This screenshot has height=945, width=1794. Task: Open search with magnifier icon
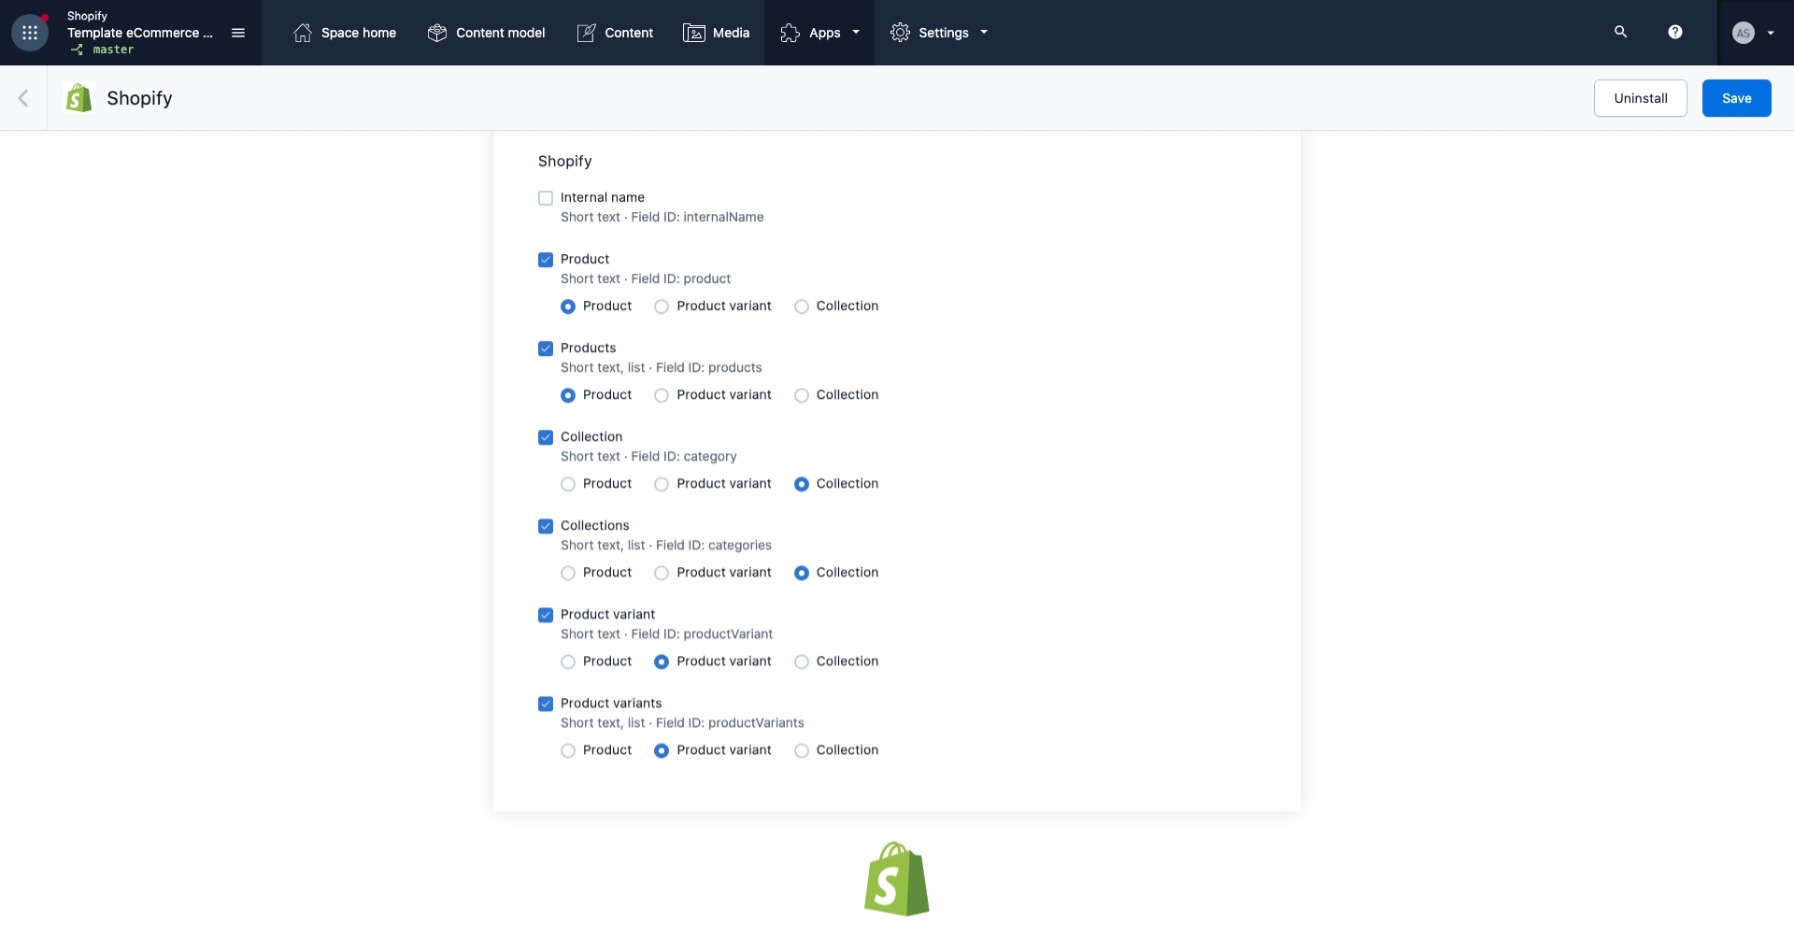pos(1621,32)
